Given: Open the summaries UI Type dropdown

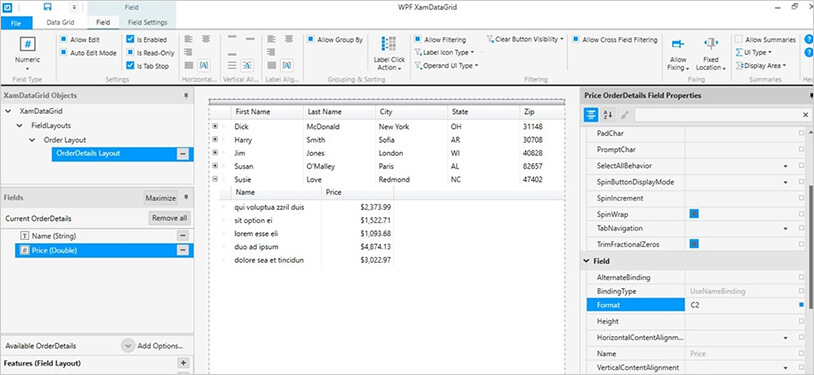Looking at the screenshot, I should 754,52.
